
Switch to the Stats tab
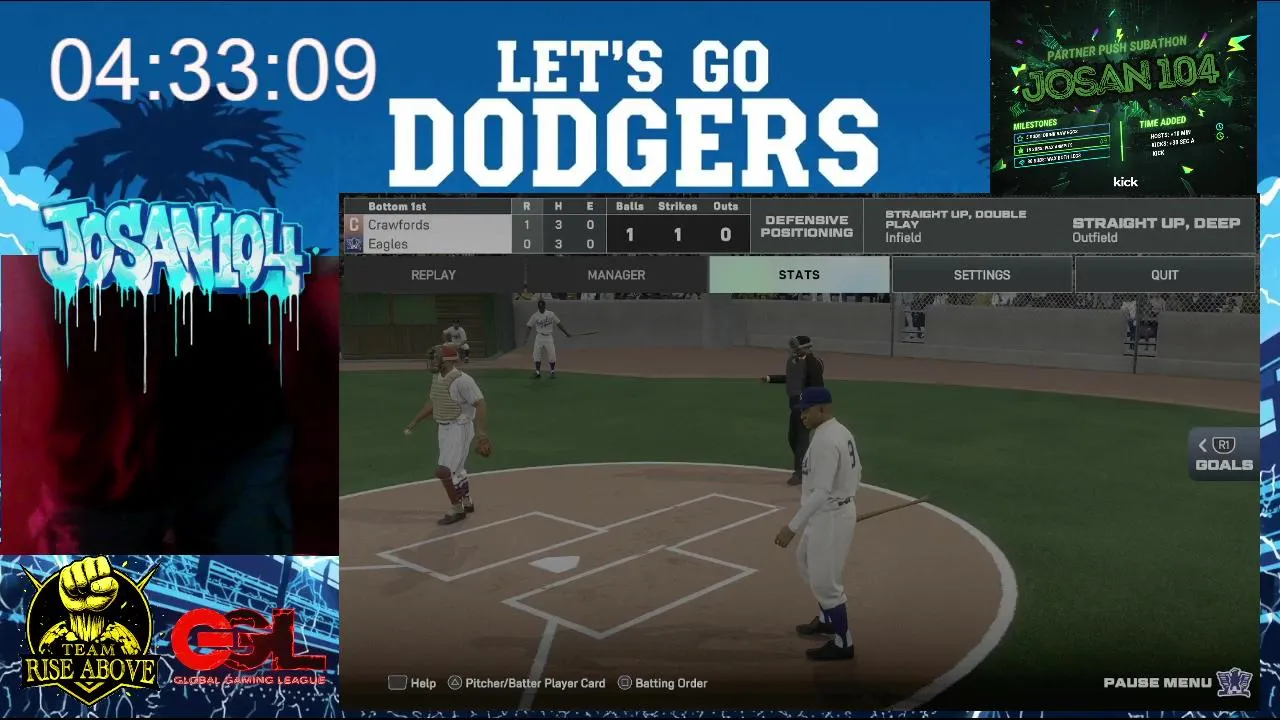point(799,275)
